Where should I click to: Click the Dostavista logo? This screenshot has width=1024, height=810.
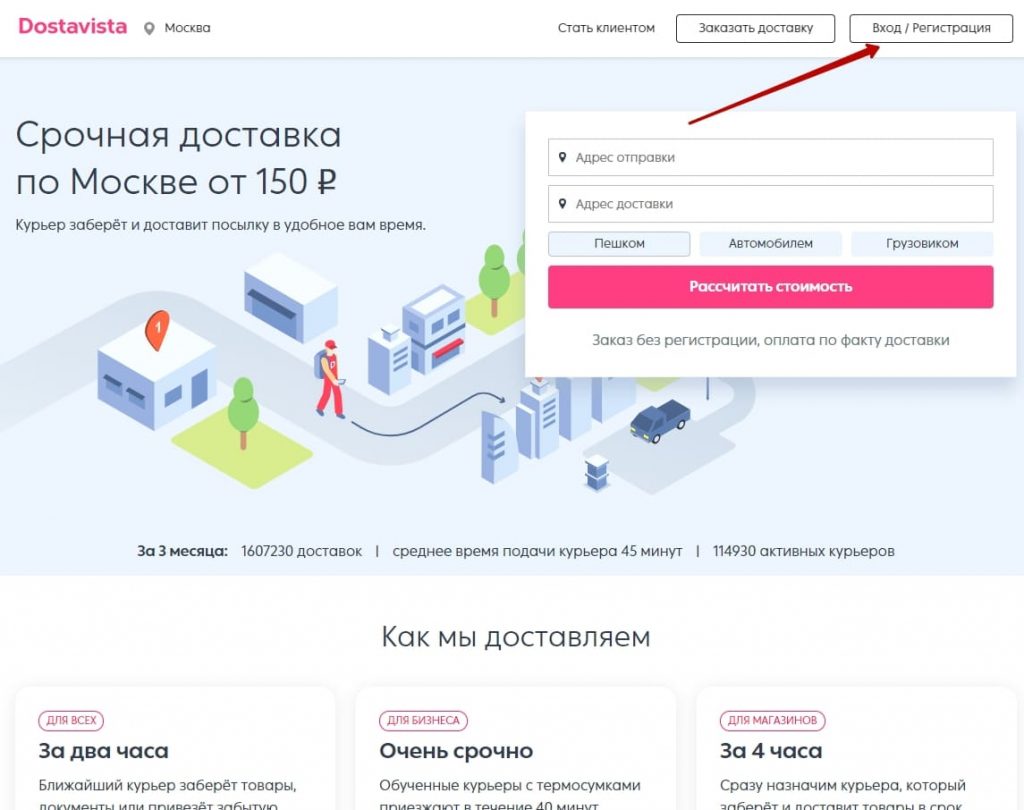pos(72,27)
